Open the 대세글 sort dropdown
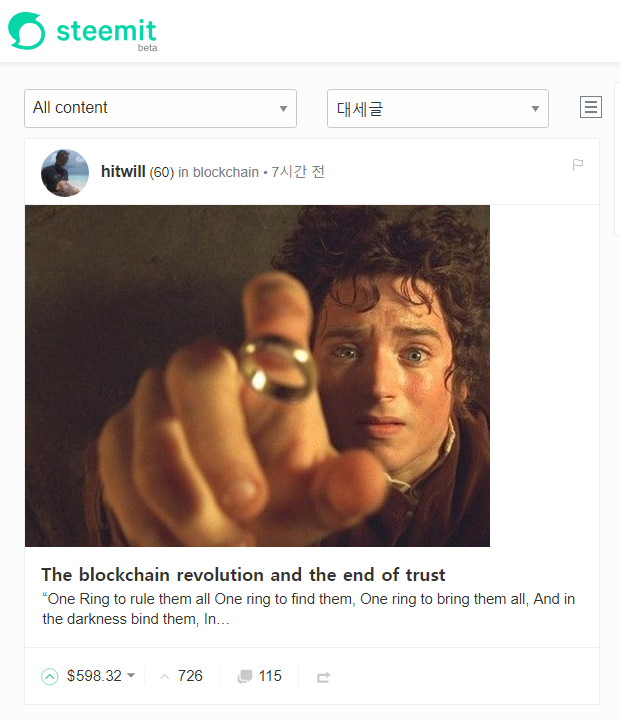620x720 pixels. (438, 108)
